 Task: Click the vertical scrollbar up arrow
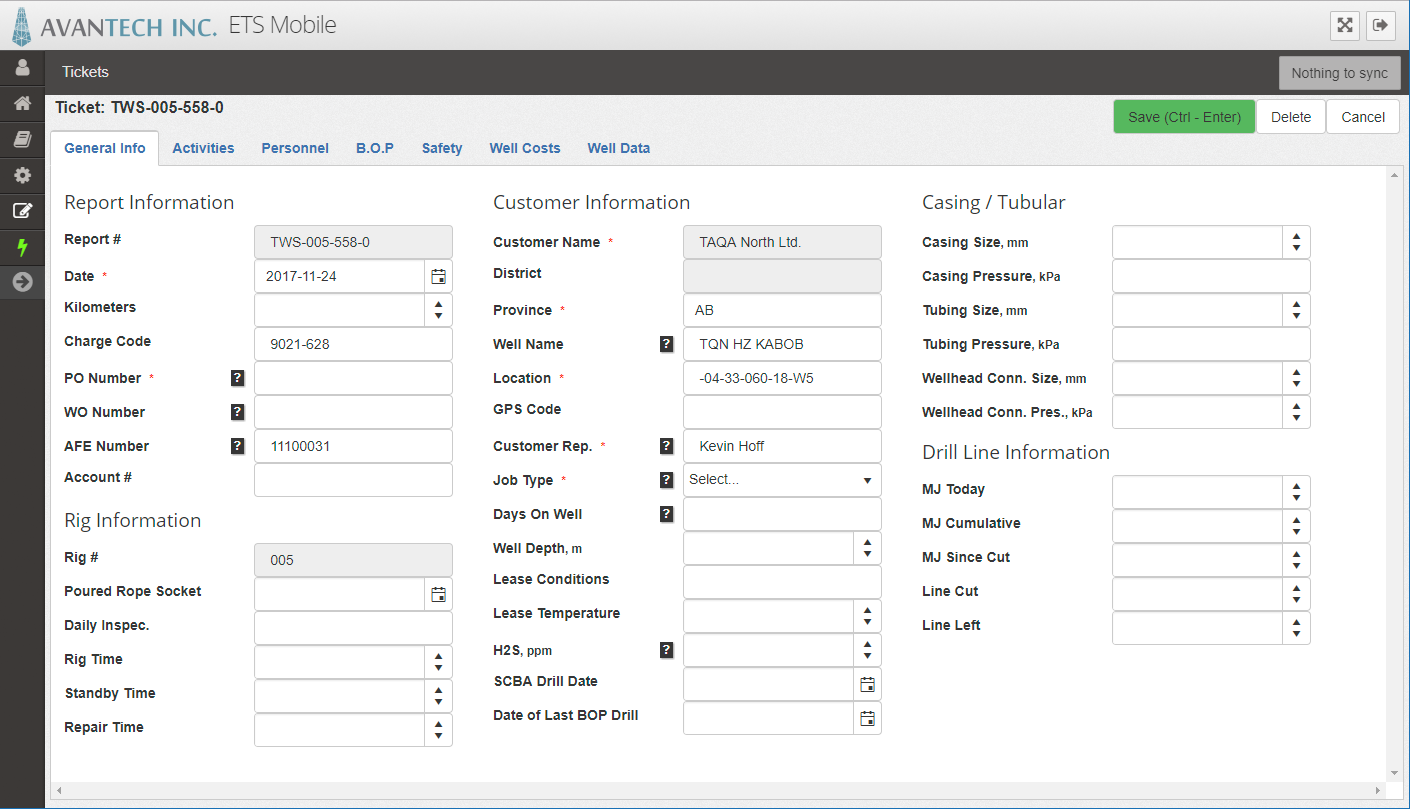pyautogui.click(x=1394, y=175)
